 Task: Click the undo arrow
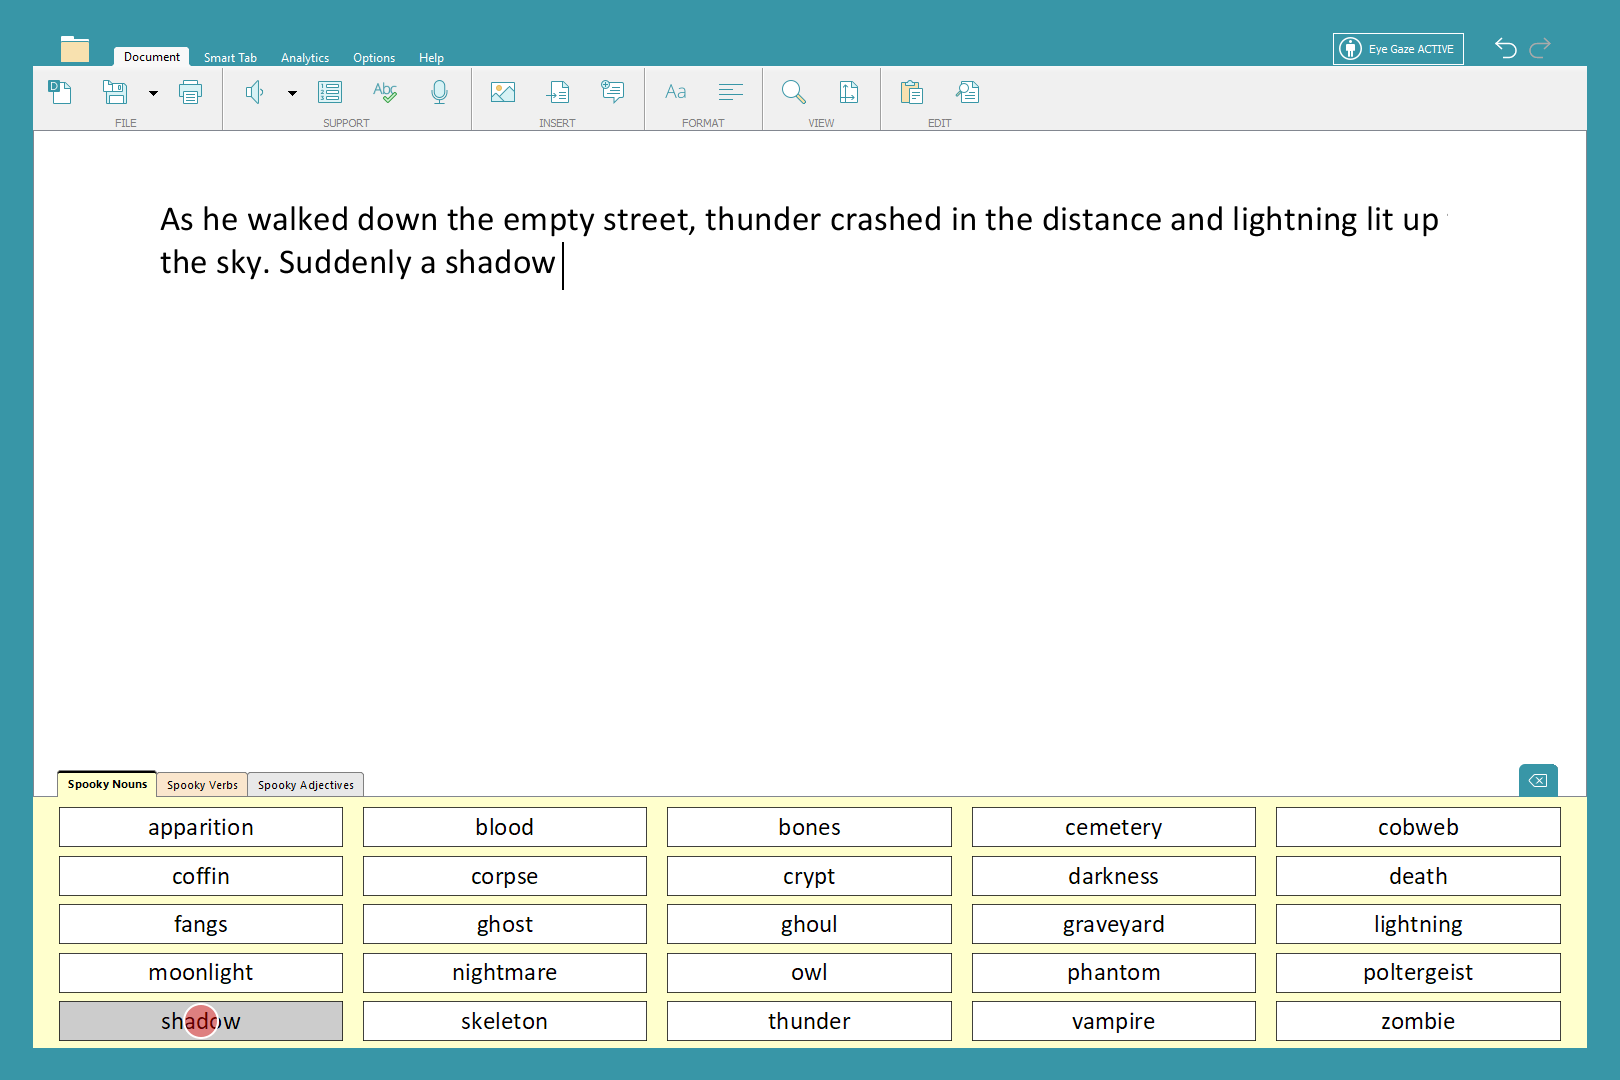click(1505, 48)
